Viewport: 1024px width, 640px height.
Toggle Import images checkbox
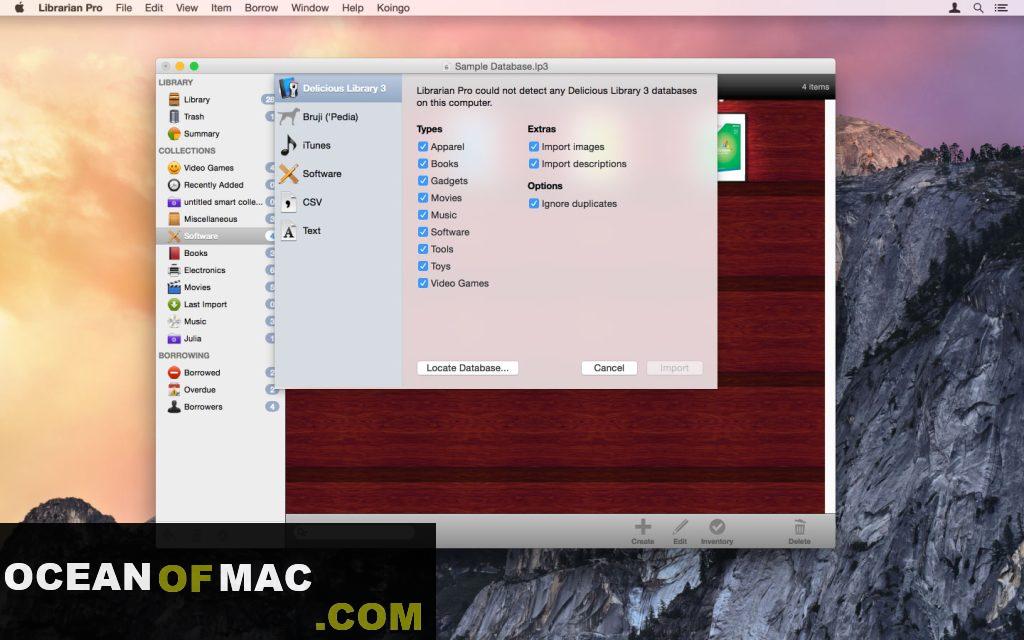click(534, 147)
